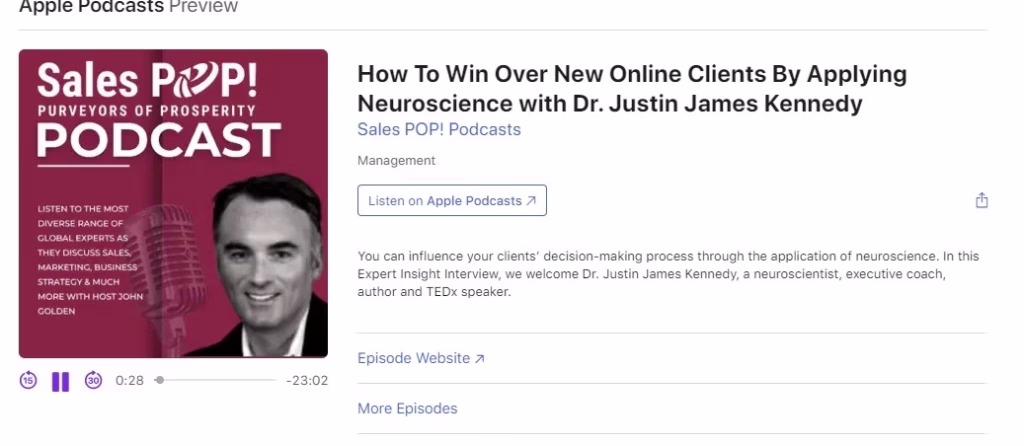This screenshot has height=446, width=1024.
Task: Click the share icon
Action: click(x=982, y=200)
